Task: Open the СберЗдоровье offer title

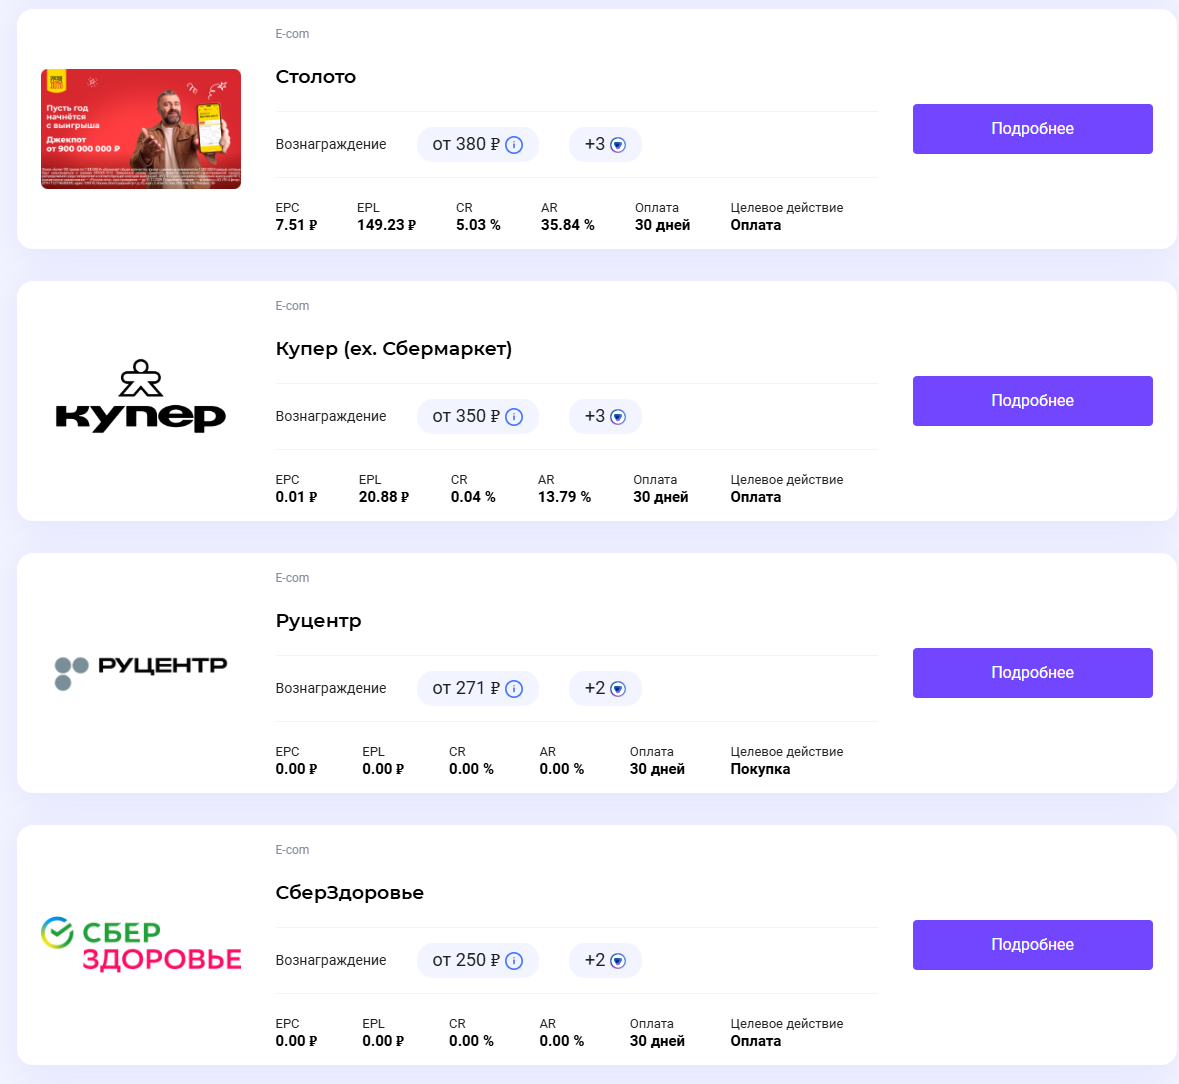Action: (349, 893)
